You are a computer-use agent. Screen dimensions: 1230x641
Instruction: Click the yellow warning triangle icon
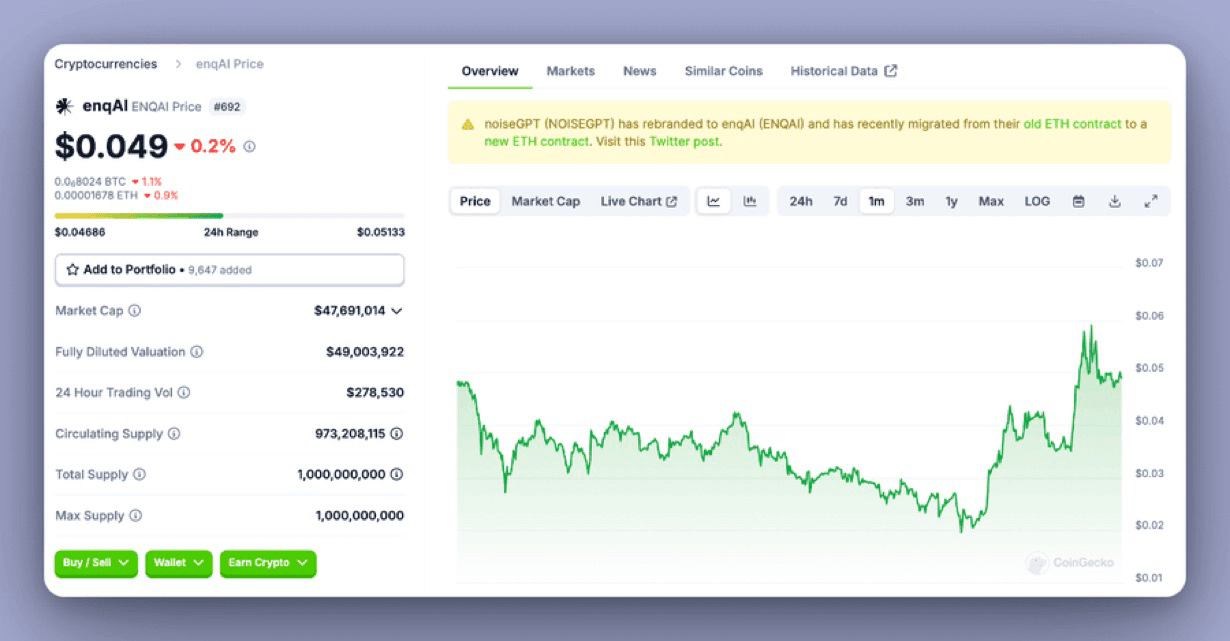468,125
